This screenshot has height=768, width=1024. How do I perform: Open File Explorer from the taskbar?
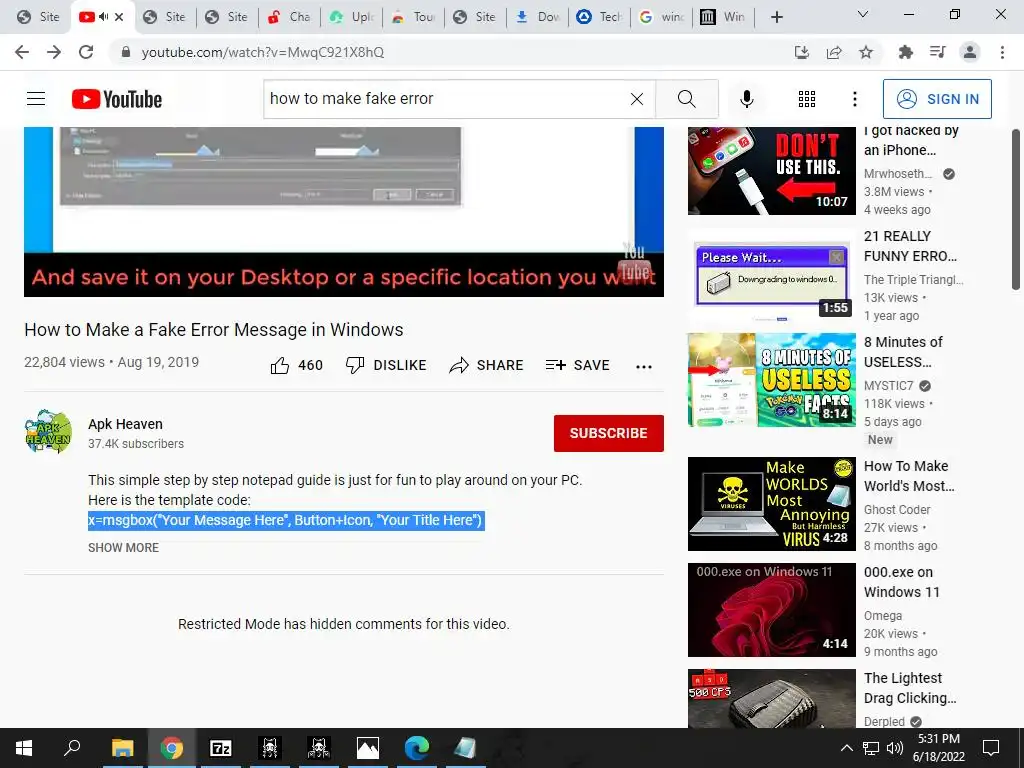[122, 748]
